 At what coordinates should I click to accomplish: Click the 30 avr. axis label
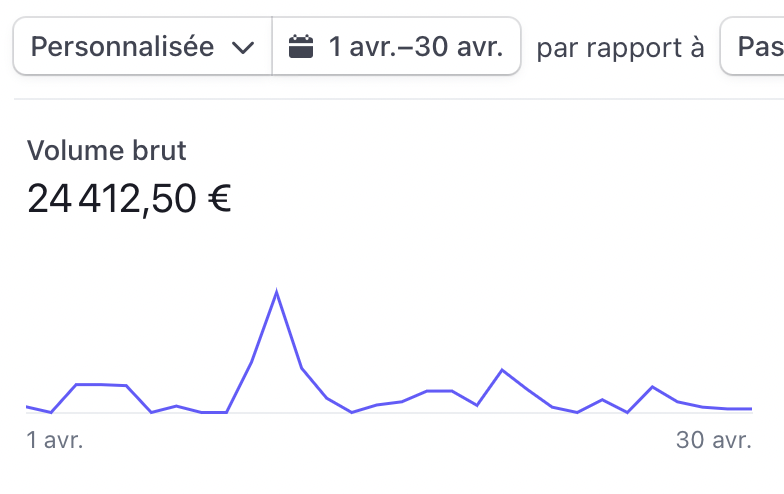pyautogui.click(x=714, y=440)
